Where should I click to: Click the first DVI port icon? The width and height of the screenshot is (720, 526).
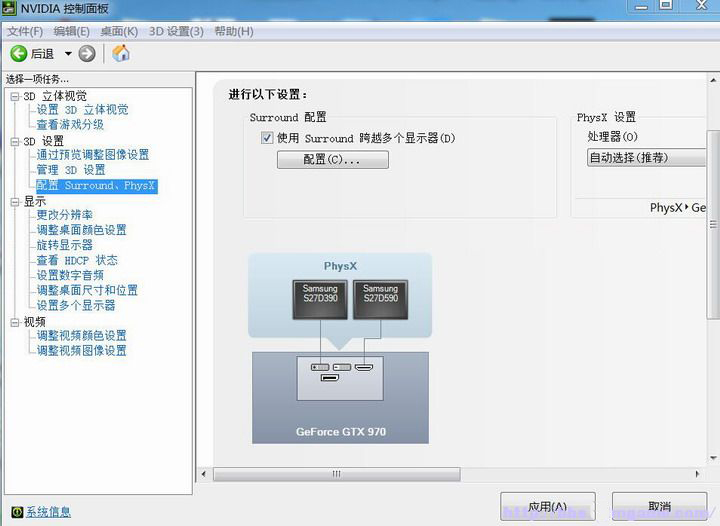[320, 367]
